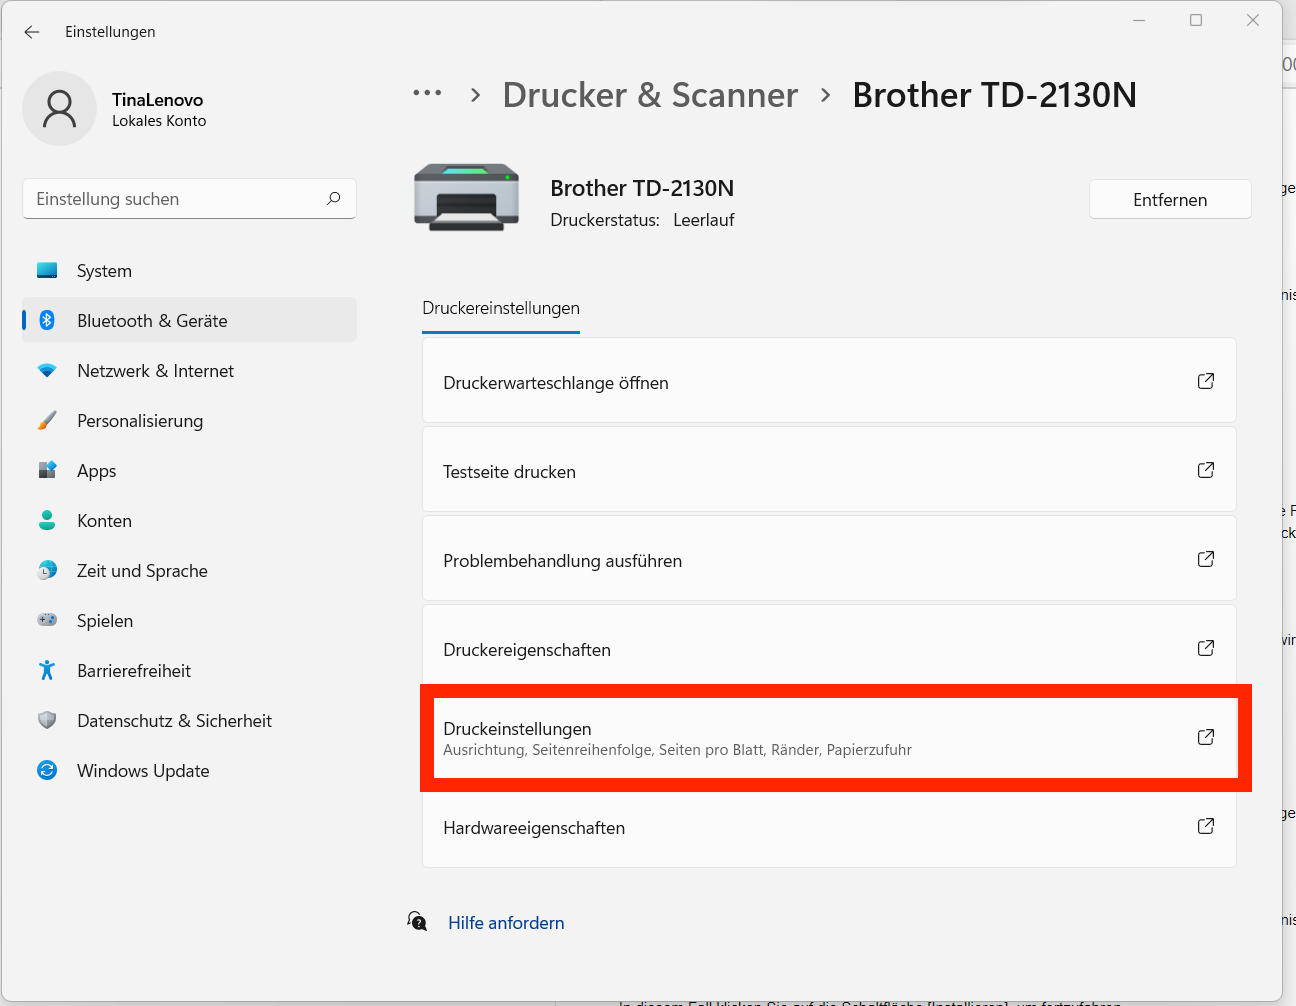Open Druckereigenschaften row
1296x1006 pixels.
point(829,646)
